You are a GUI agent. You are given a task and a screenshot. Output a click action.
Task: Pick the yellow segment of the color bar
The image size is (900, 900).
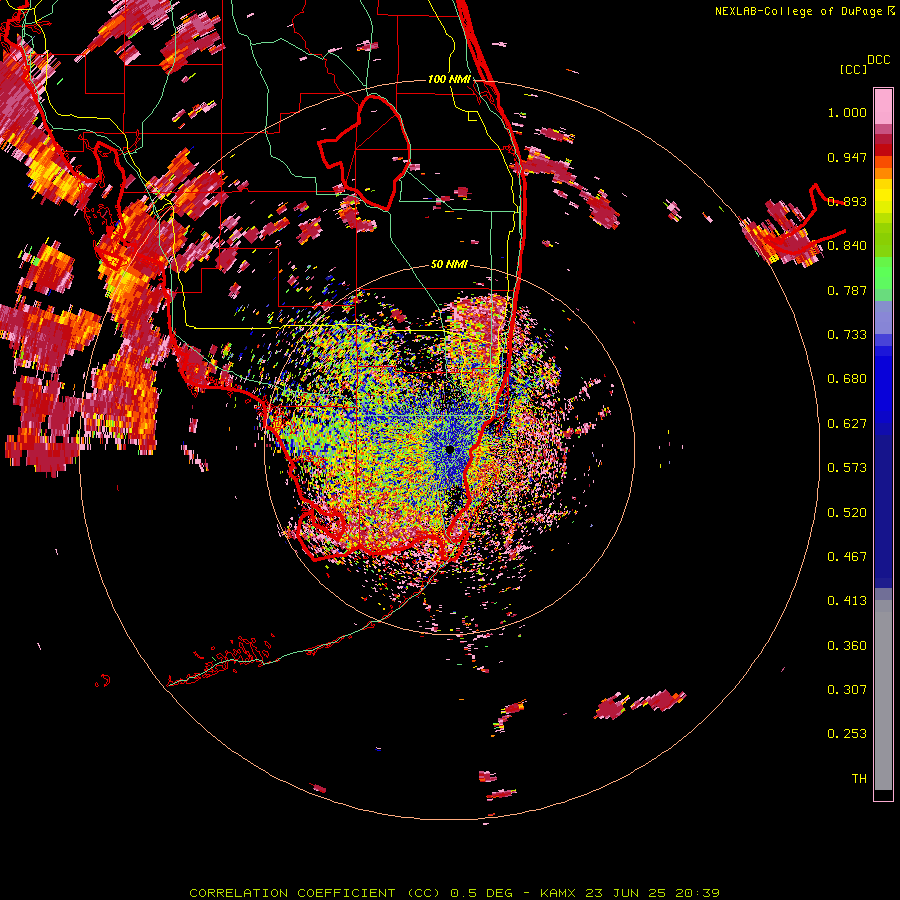coord(883,201)
